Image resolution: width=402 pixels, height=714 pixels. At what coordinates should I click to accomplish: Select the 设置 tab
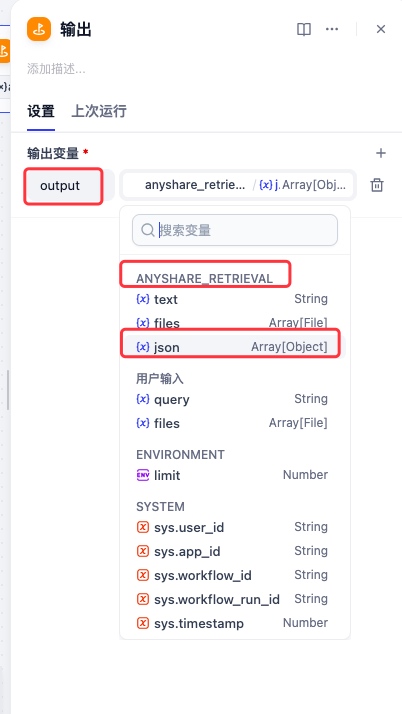pyautogui.click(x=41, y=111)
